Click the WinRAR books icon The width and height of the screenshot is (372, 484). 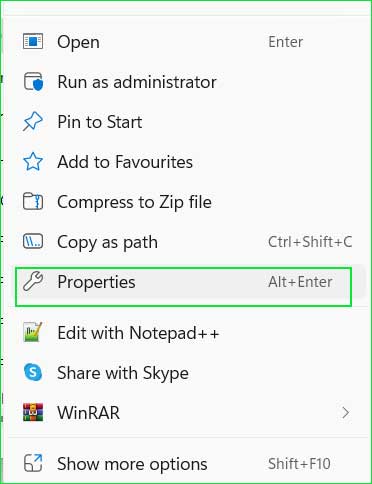(33, 412)
